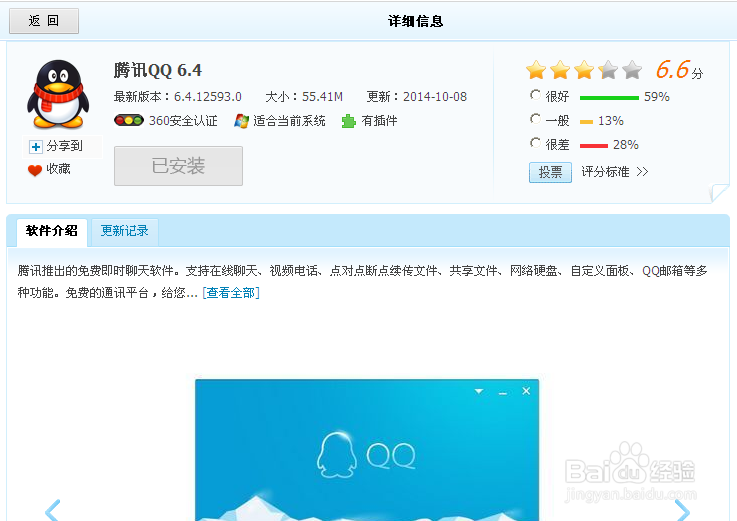This screenshot has width=737, height=521.
Task: Click the third gold rating star
Action: pos(584,70)
